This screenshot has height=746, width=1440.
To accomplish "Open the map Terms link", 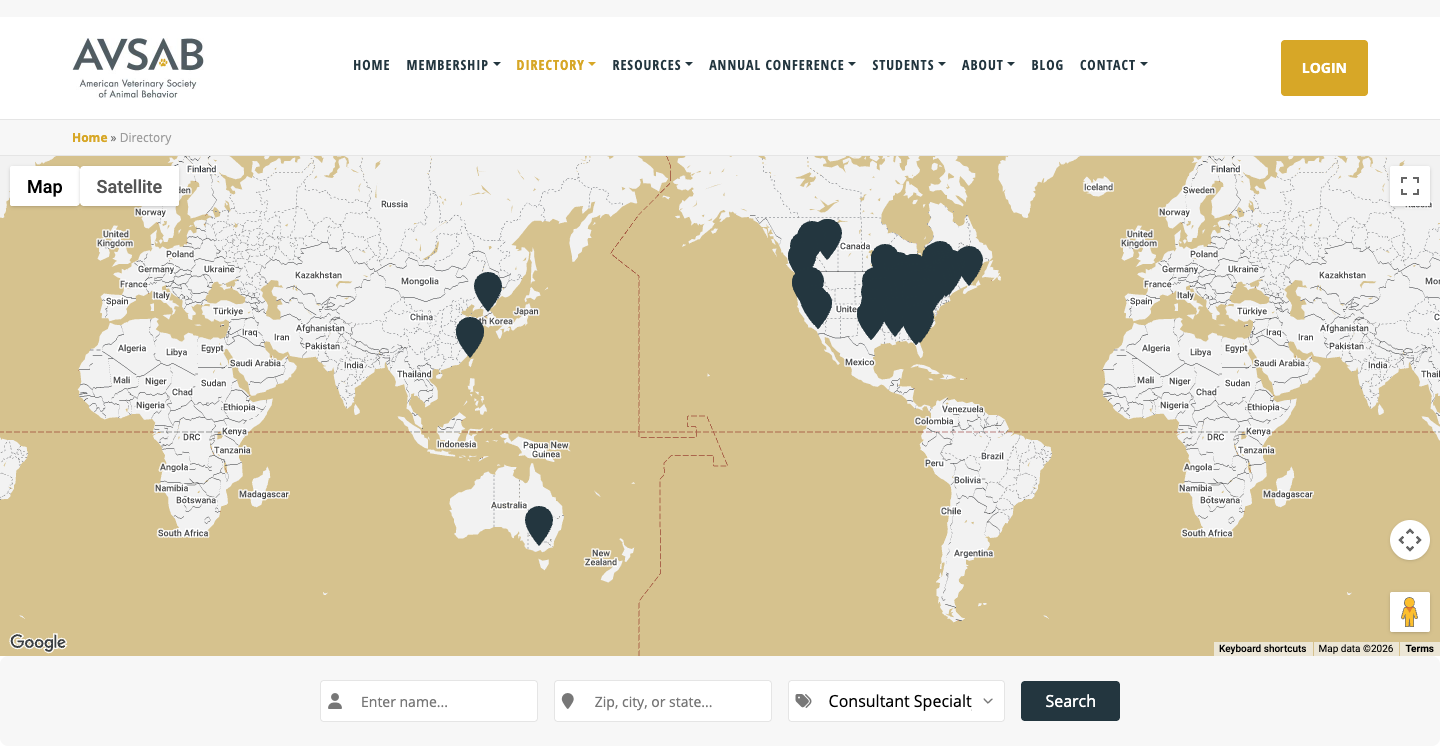I will coord(1419,649).
